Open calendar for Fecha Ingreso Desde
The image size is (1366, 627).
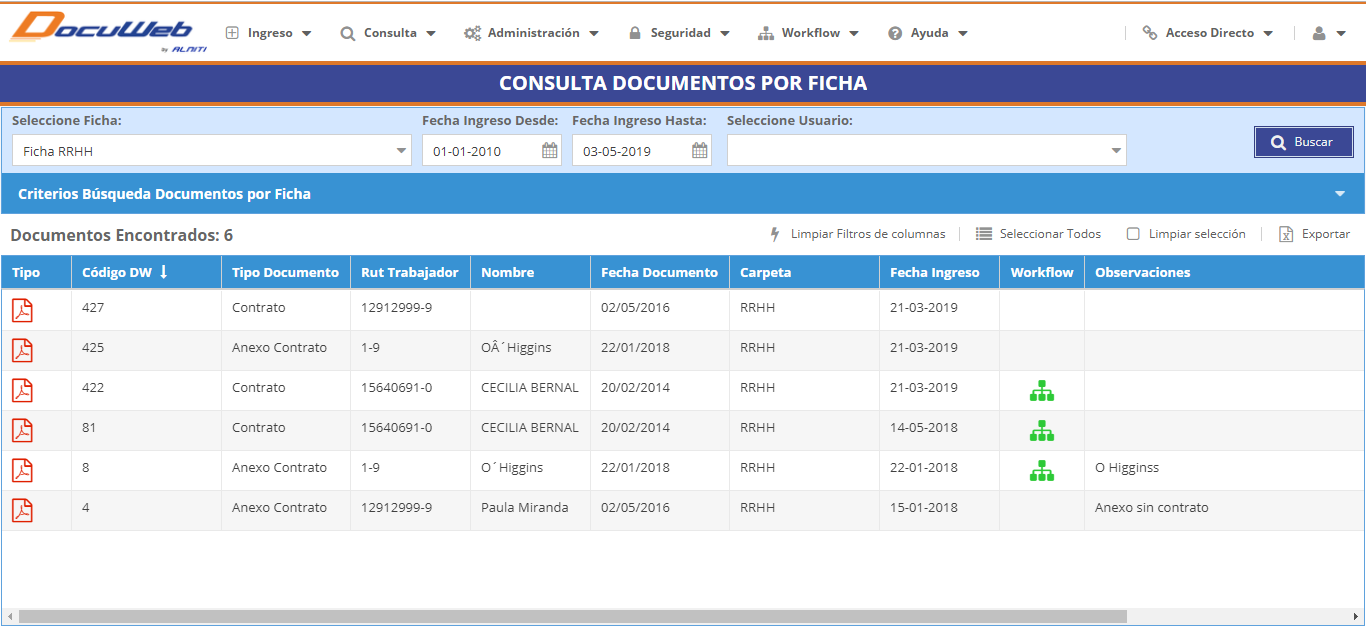point(549,151)
